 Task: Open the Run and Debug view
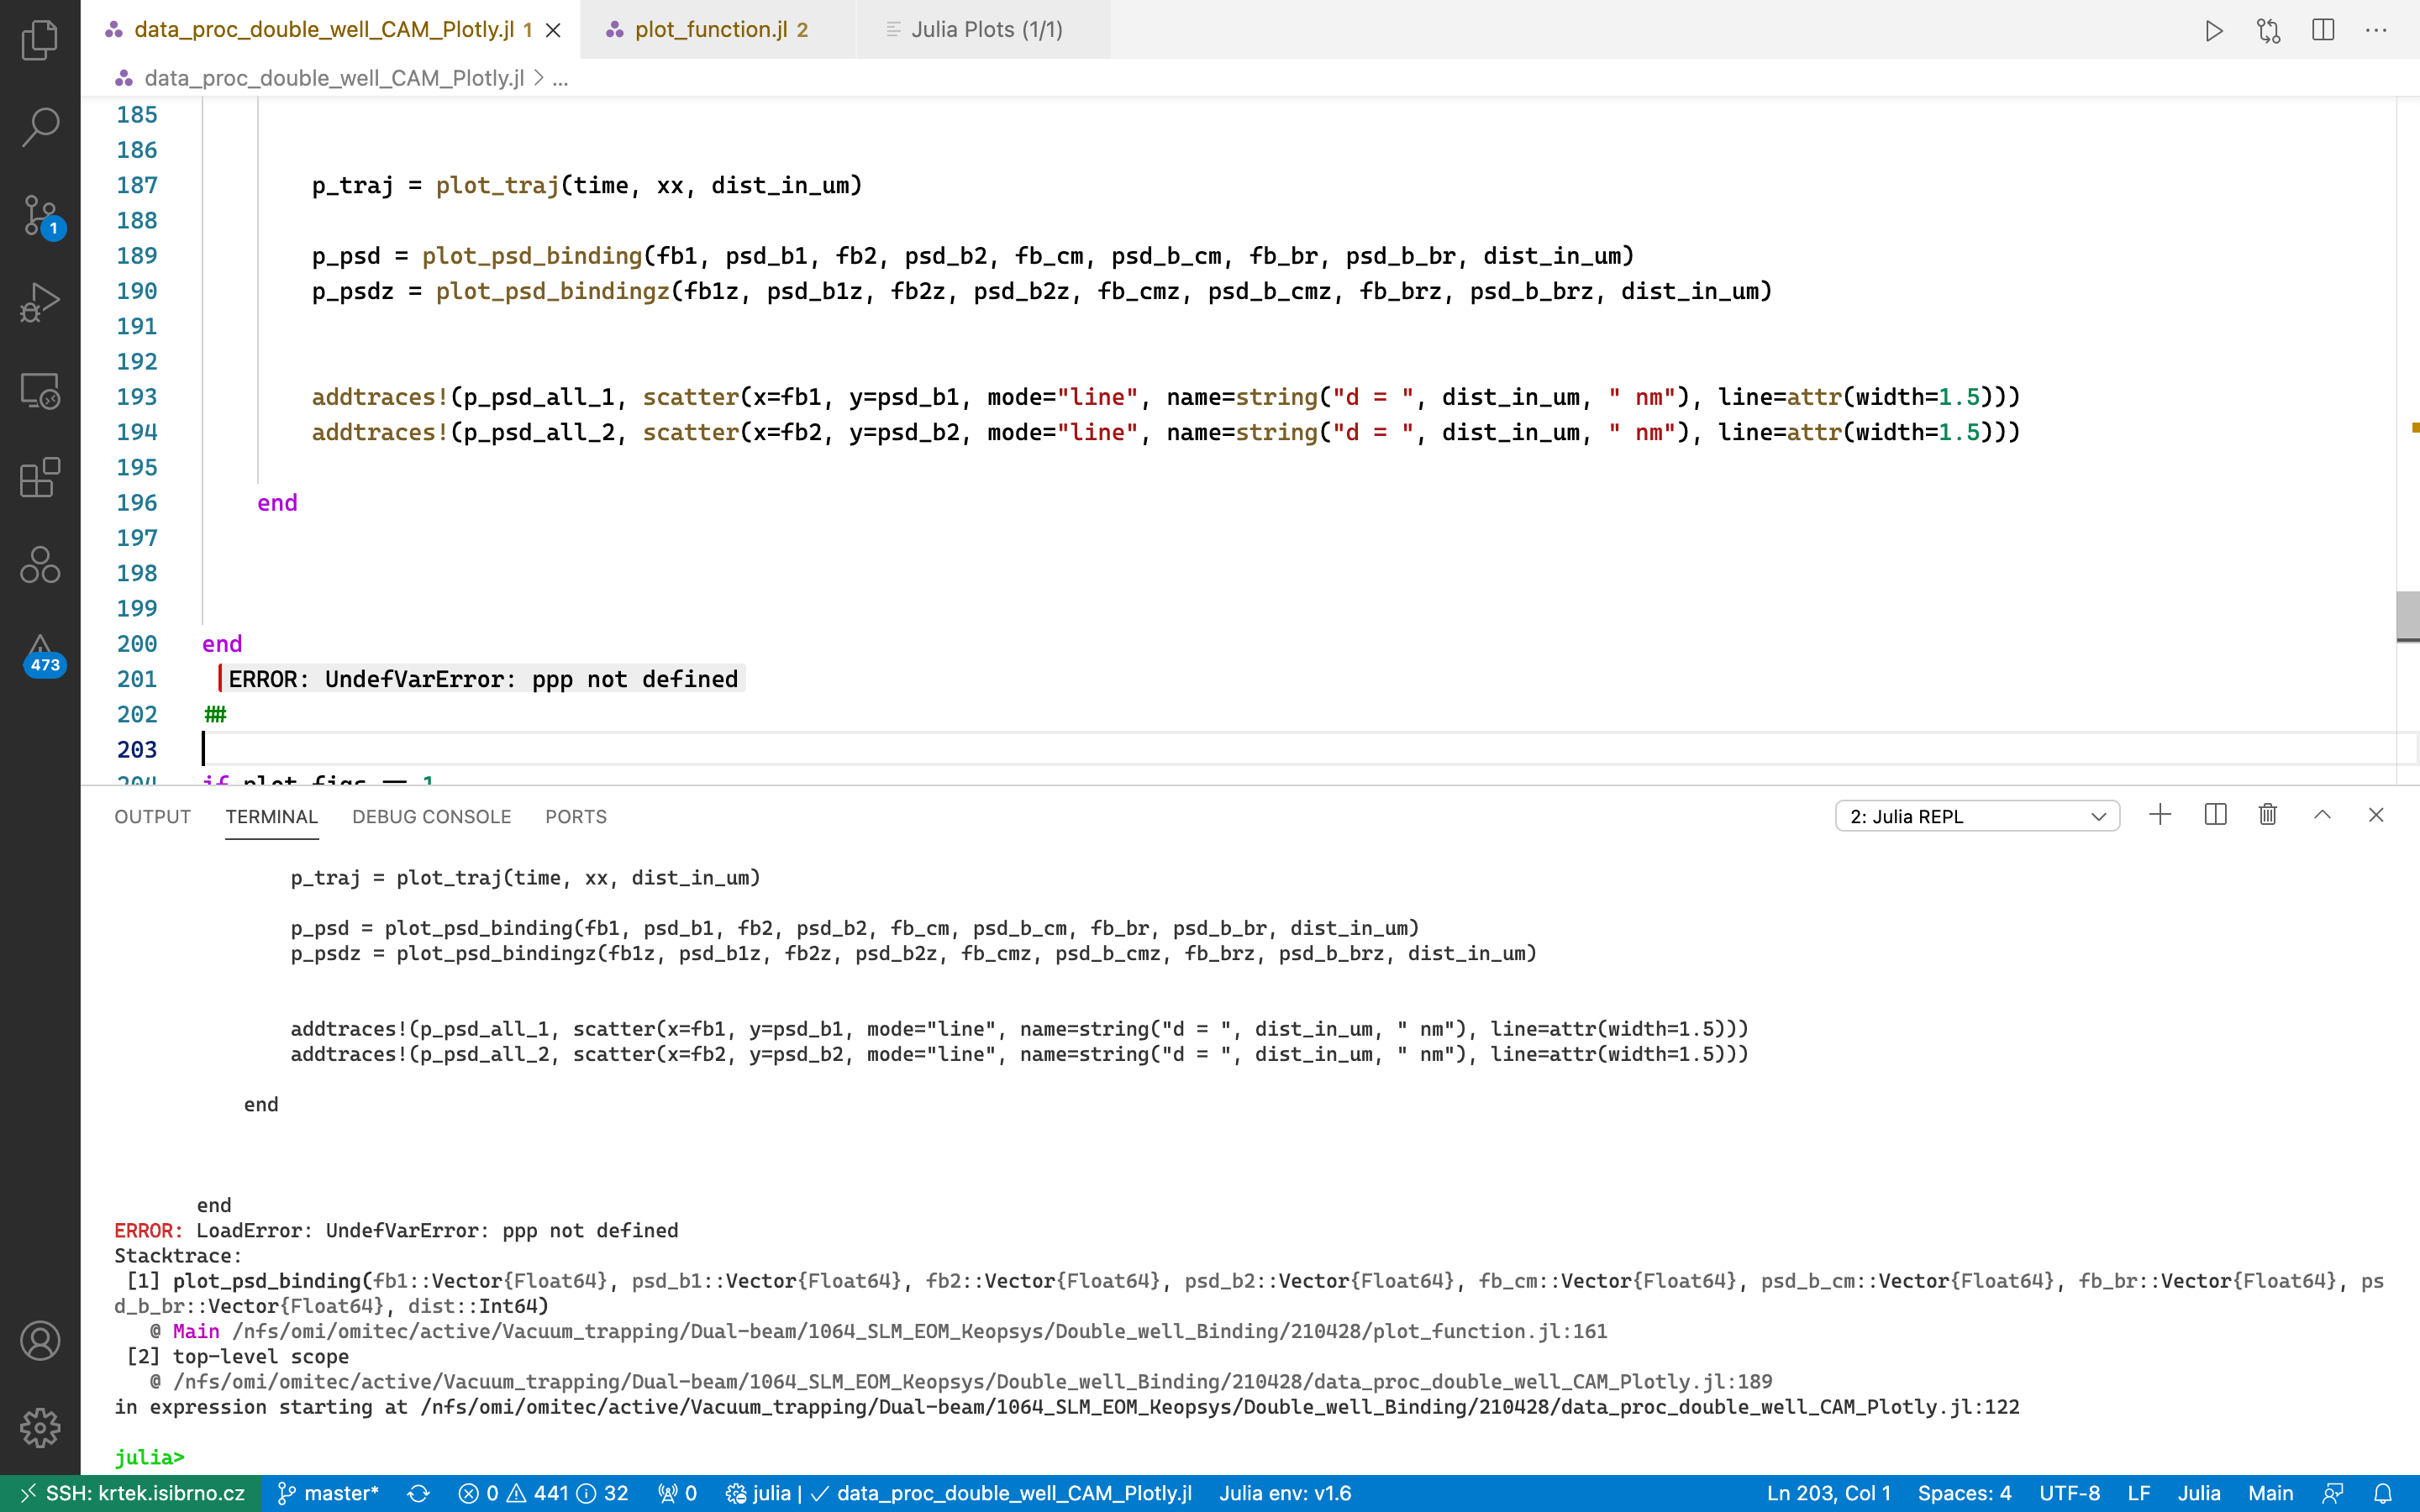click(x=40, y=300)
